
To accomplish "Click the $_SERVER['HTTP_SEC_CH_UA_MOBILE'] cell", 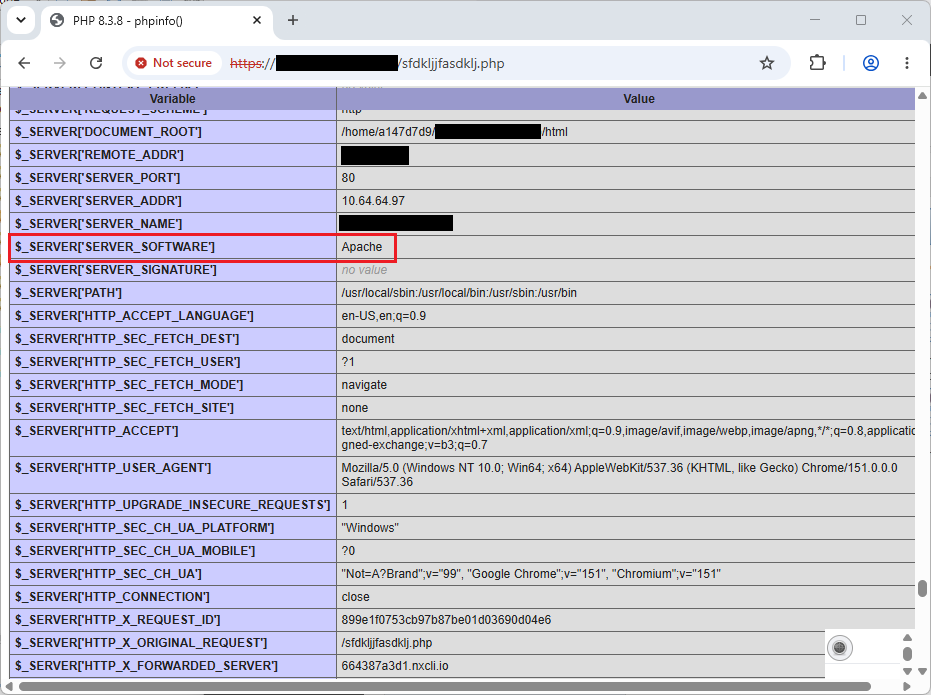I will [x=173, y=551].
